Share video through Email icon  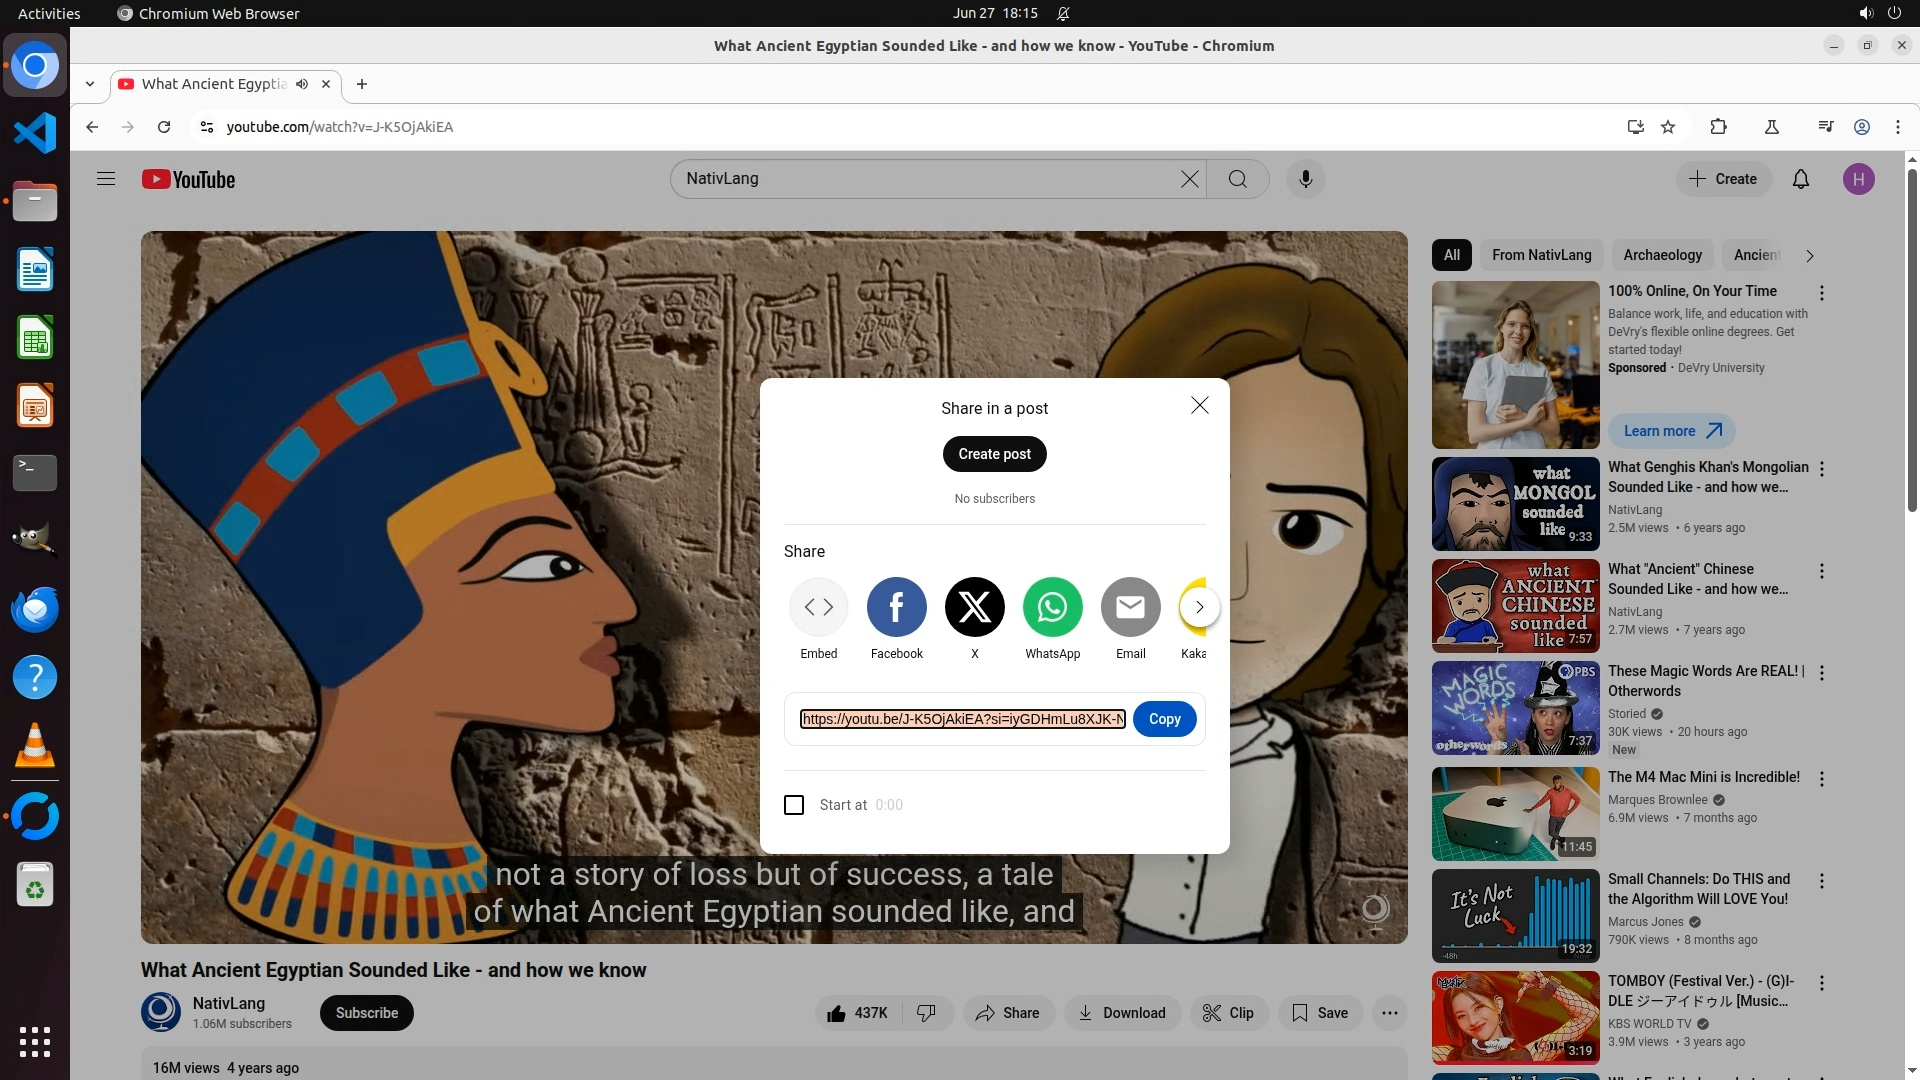[1130, 607]
